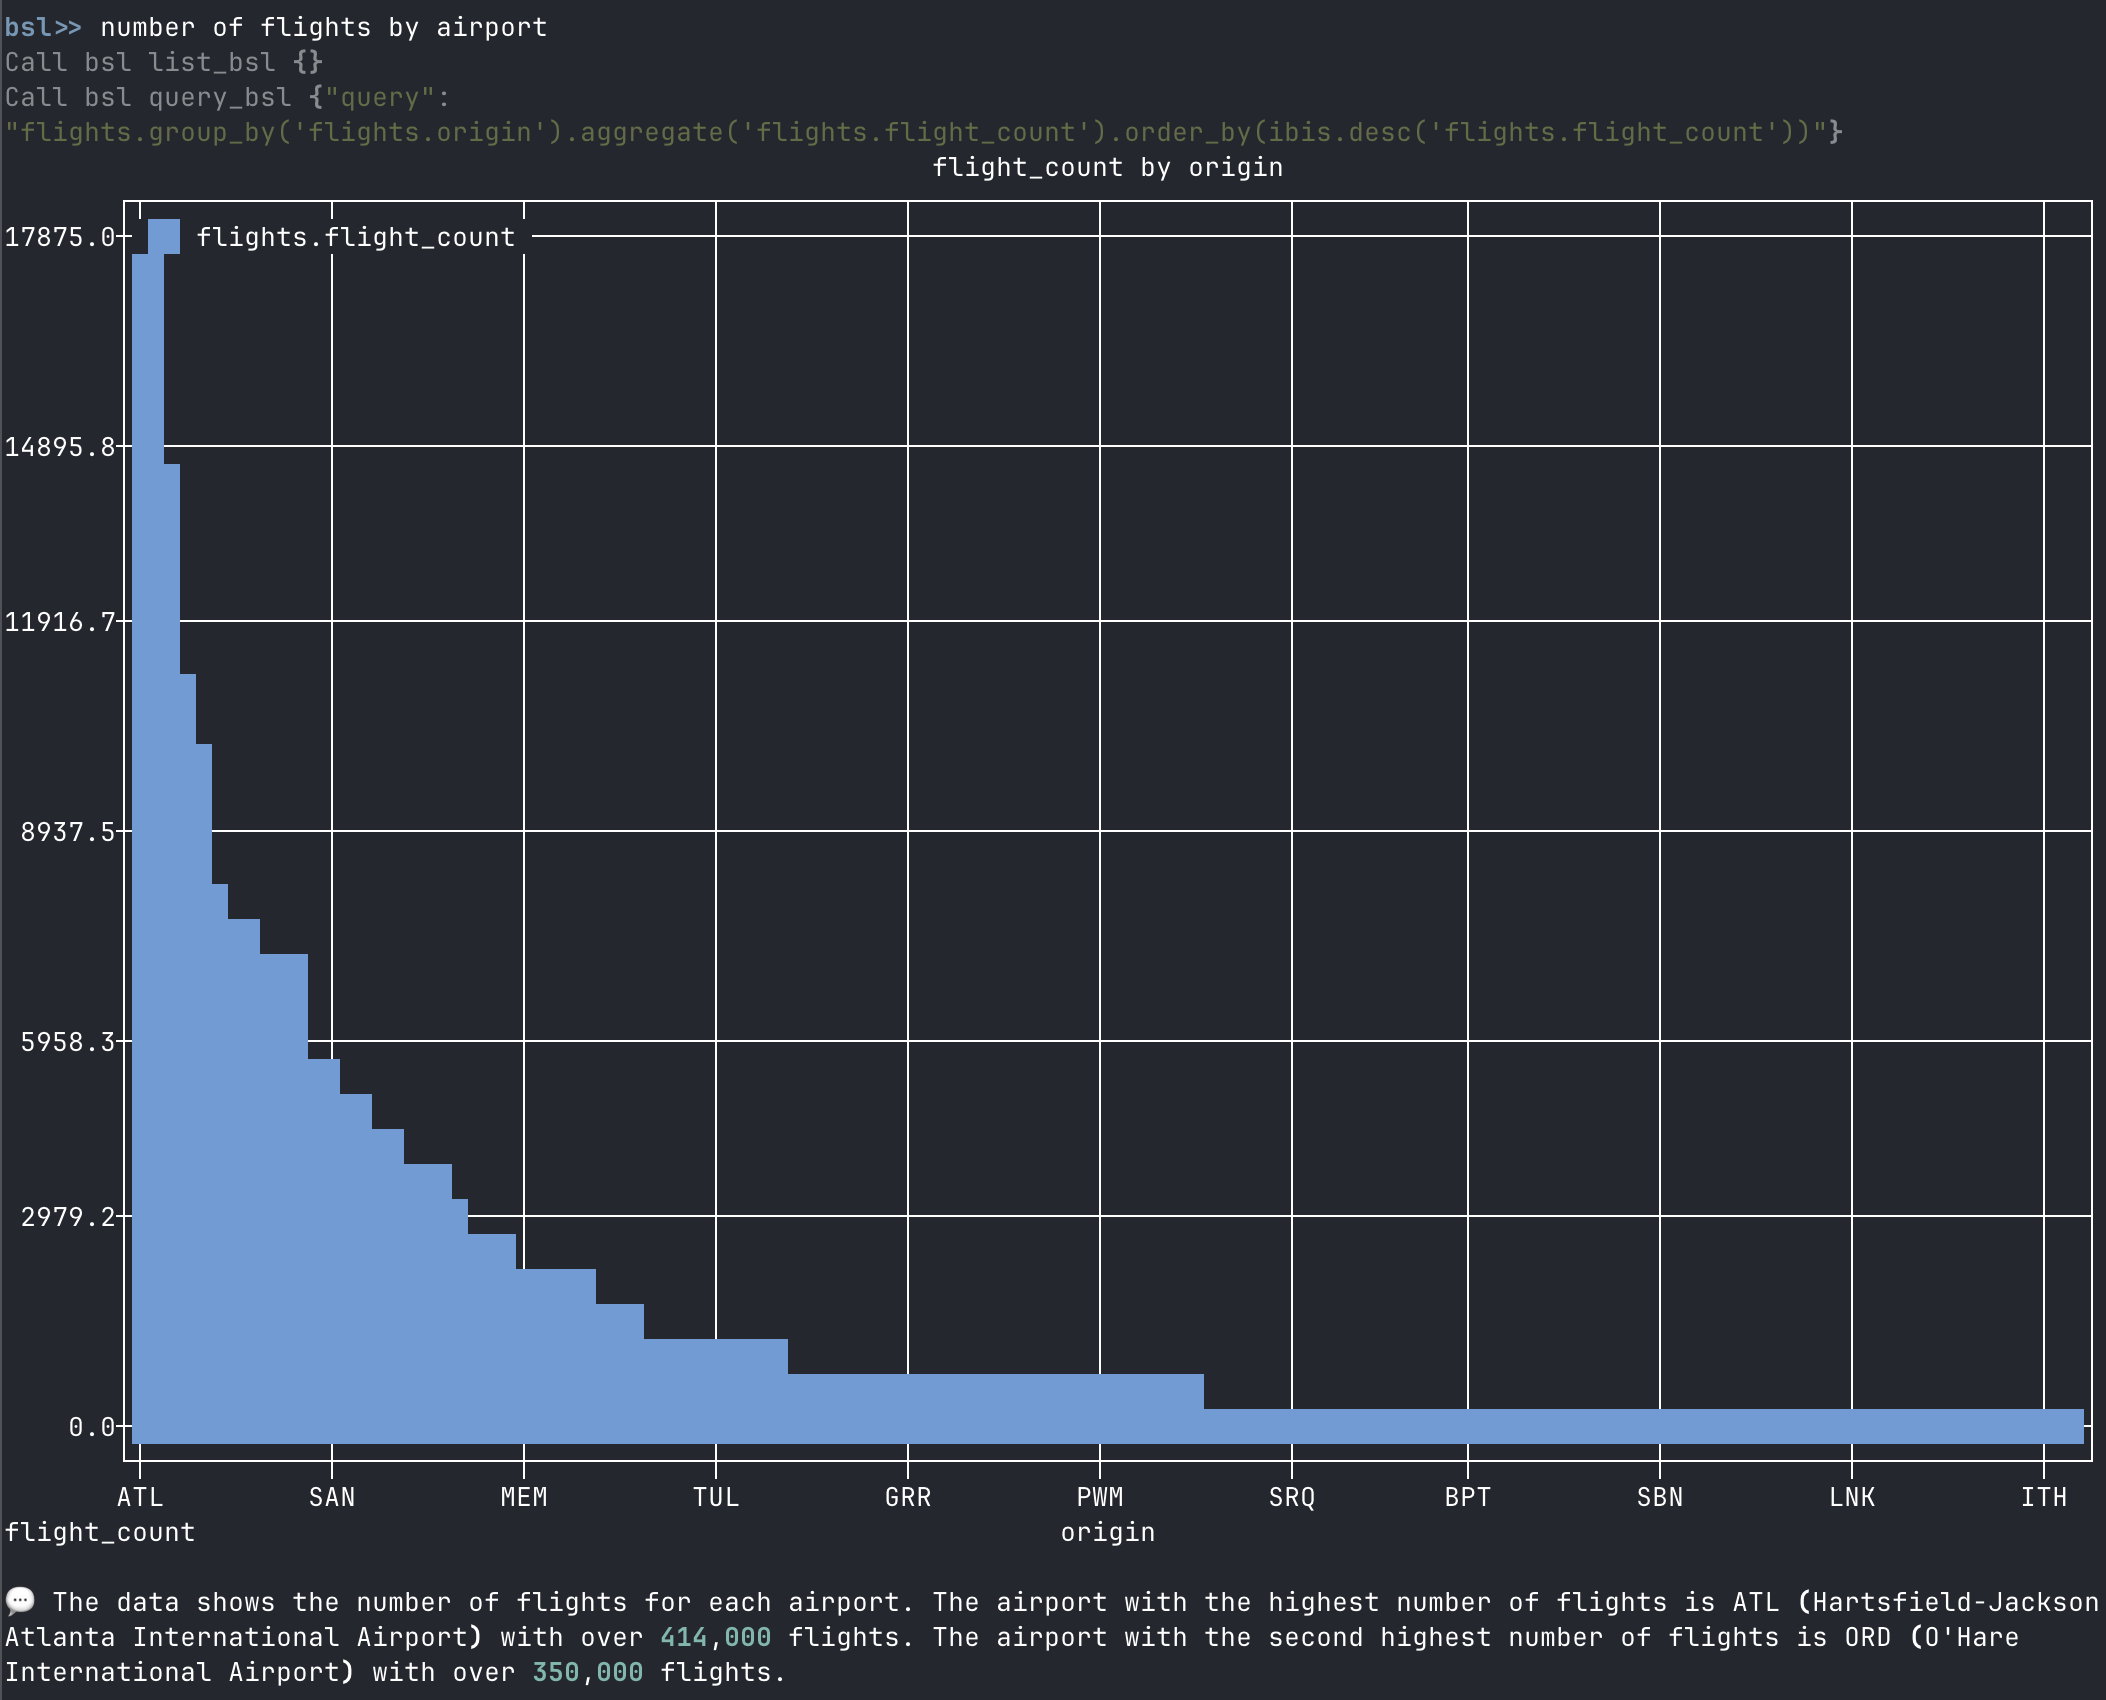Screen dimensions: 2106x1700
Task: Click the ATL x-axis label
Action: pyautogui.click(x=140, y=1497)
